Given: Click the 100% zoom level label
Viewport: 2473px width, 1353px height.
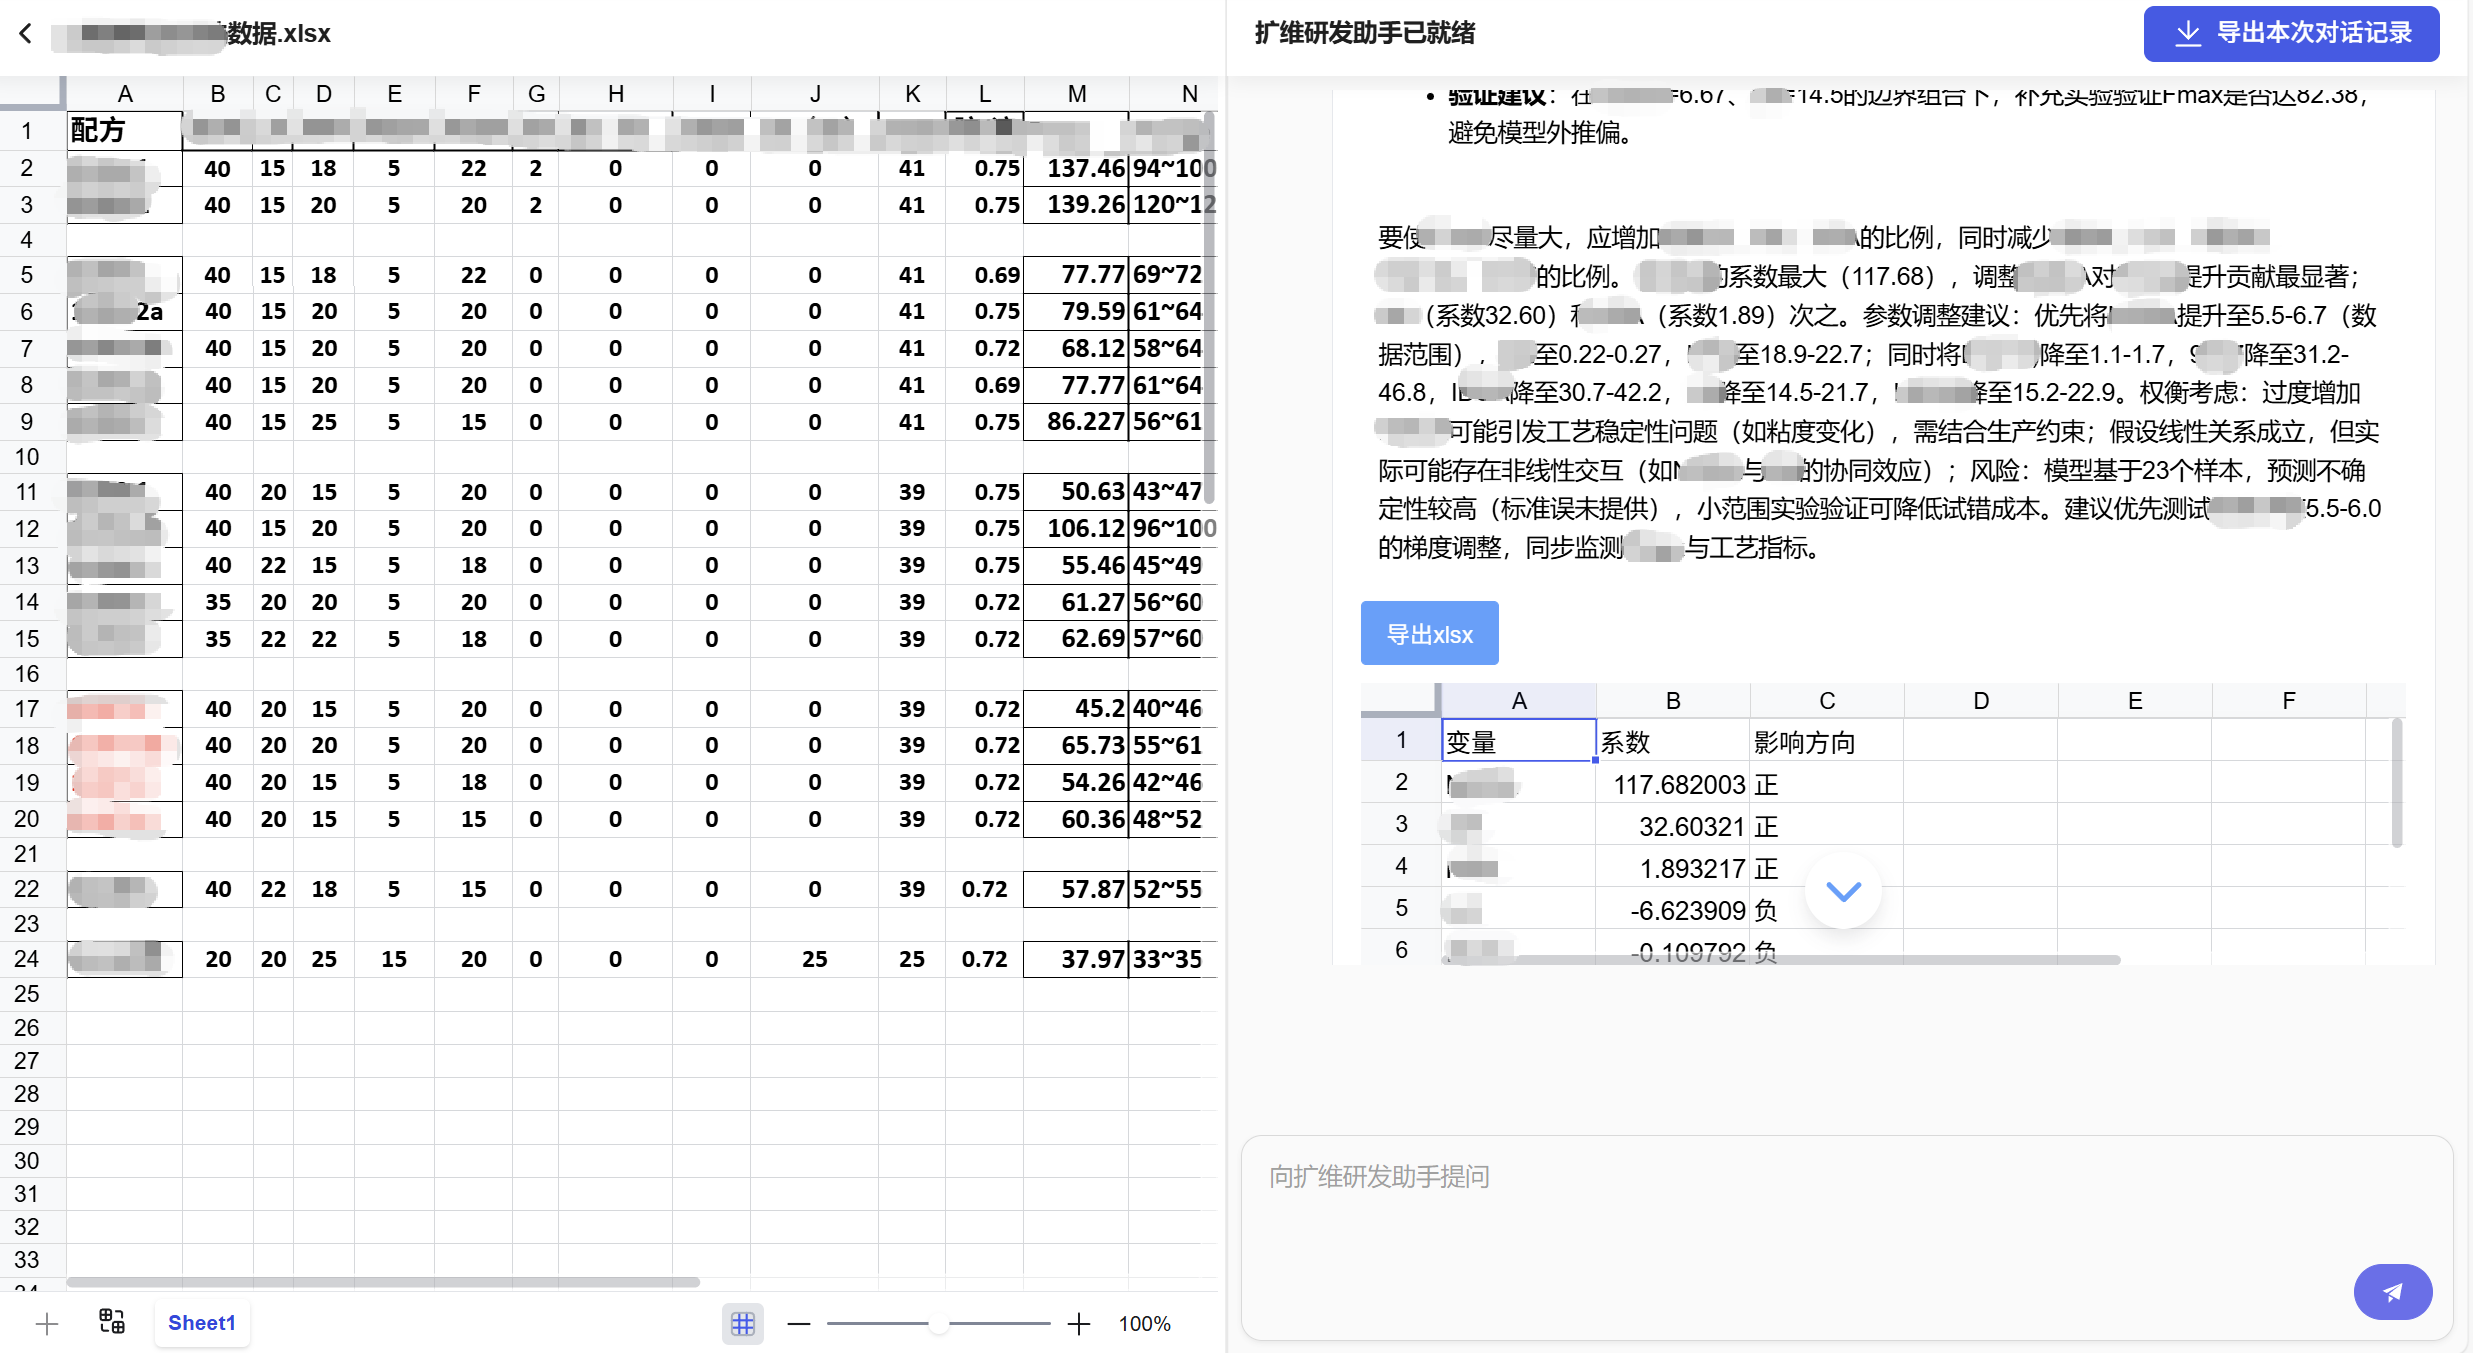Looking at the screenshot, I should (1144, 1324).
